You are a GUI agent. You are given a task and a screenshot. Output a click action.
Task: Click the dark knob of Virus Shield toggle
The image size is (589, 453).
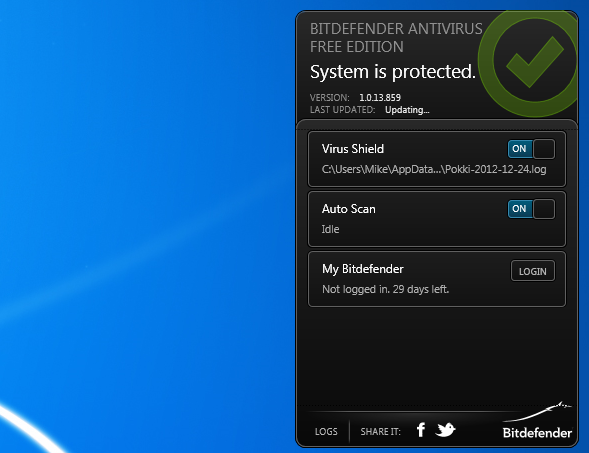(x=544, y=149)
